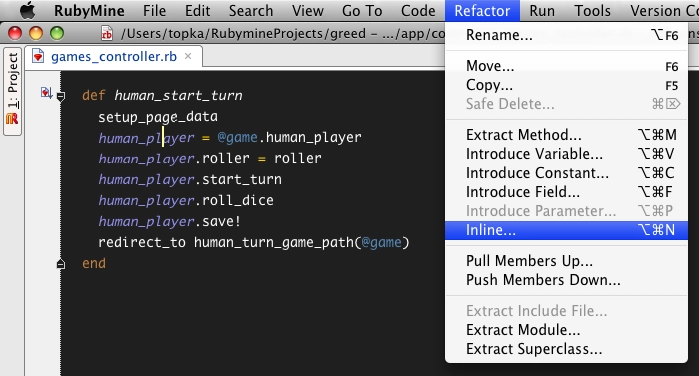This screenshot has height=376, width=699.
Task: Choose Copy... from the Refactor menu
Action: (x=566, y=85)
